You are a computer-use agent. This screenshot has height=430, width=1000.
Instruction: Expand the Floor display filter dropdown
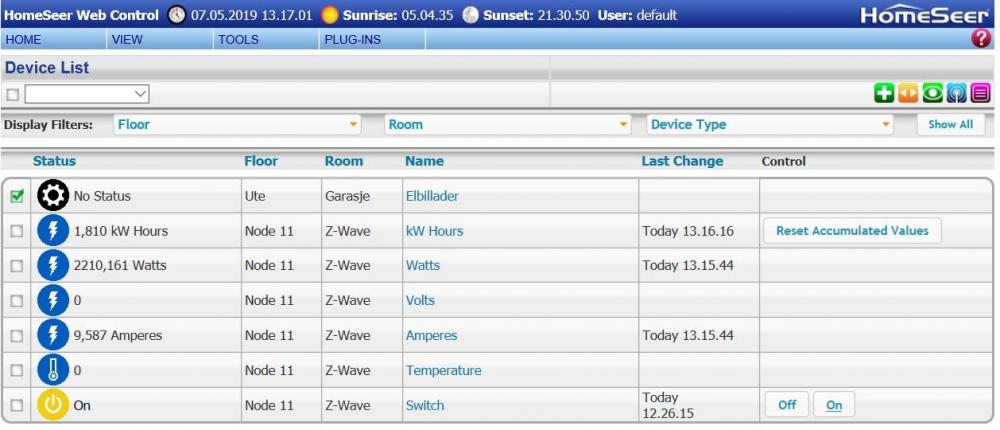237,125
